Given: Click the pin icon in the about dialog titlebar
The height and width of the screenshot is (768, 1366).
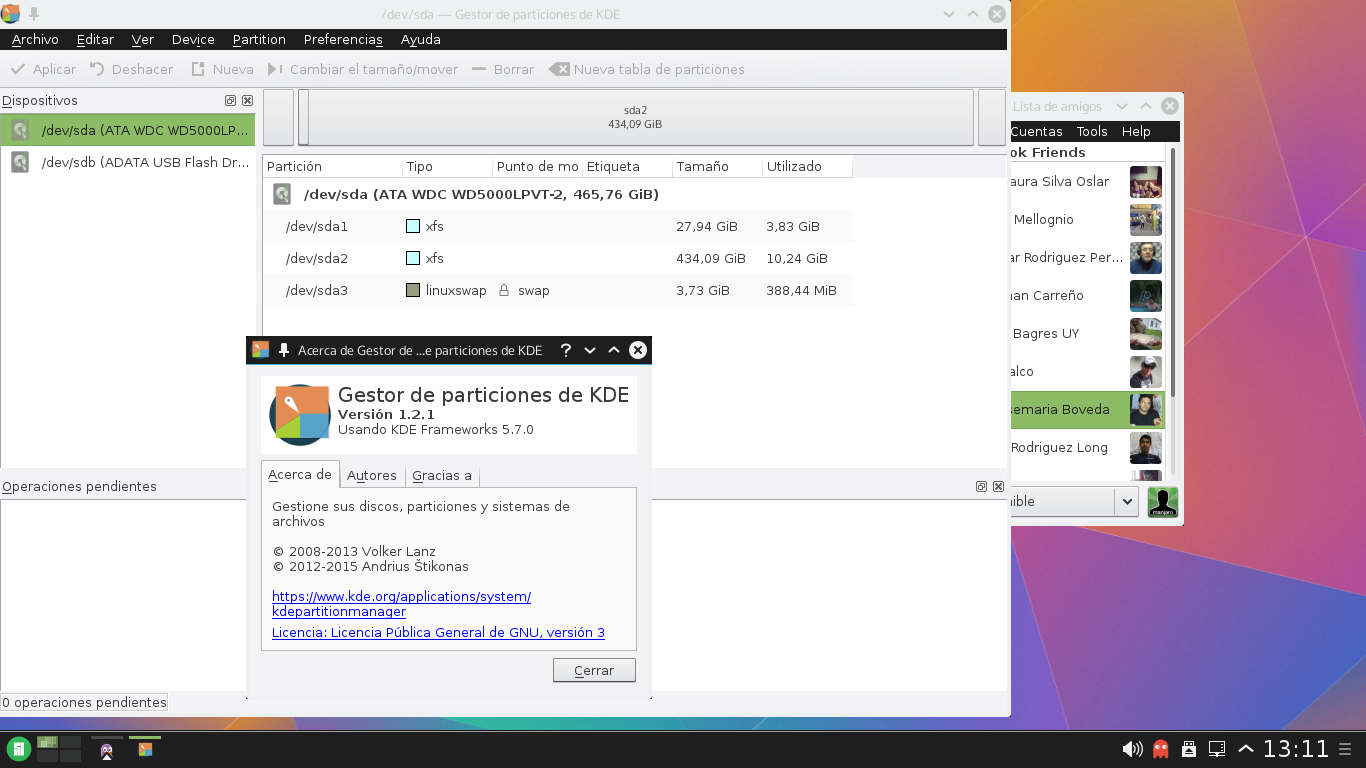Looking at the screenshot, I should click(x=284, y=350).
